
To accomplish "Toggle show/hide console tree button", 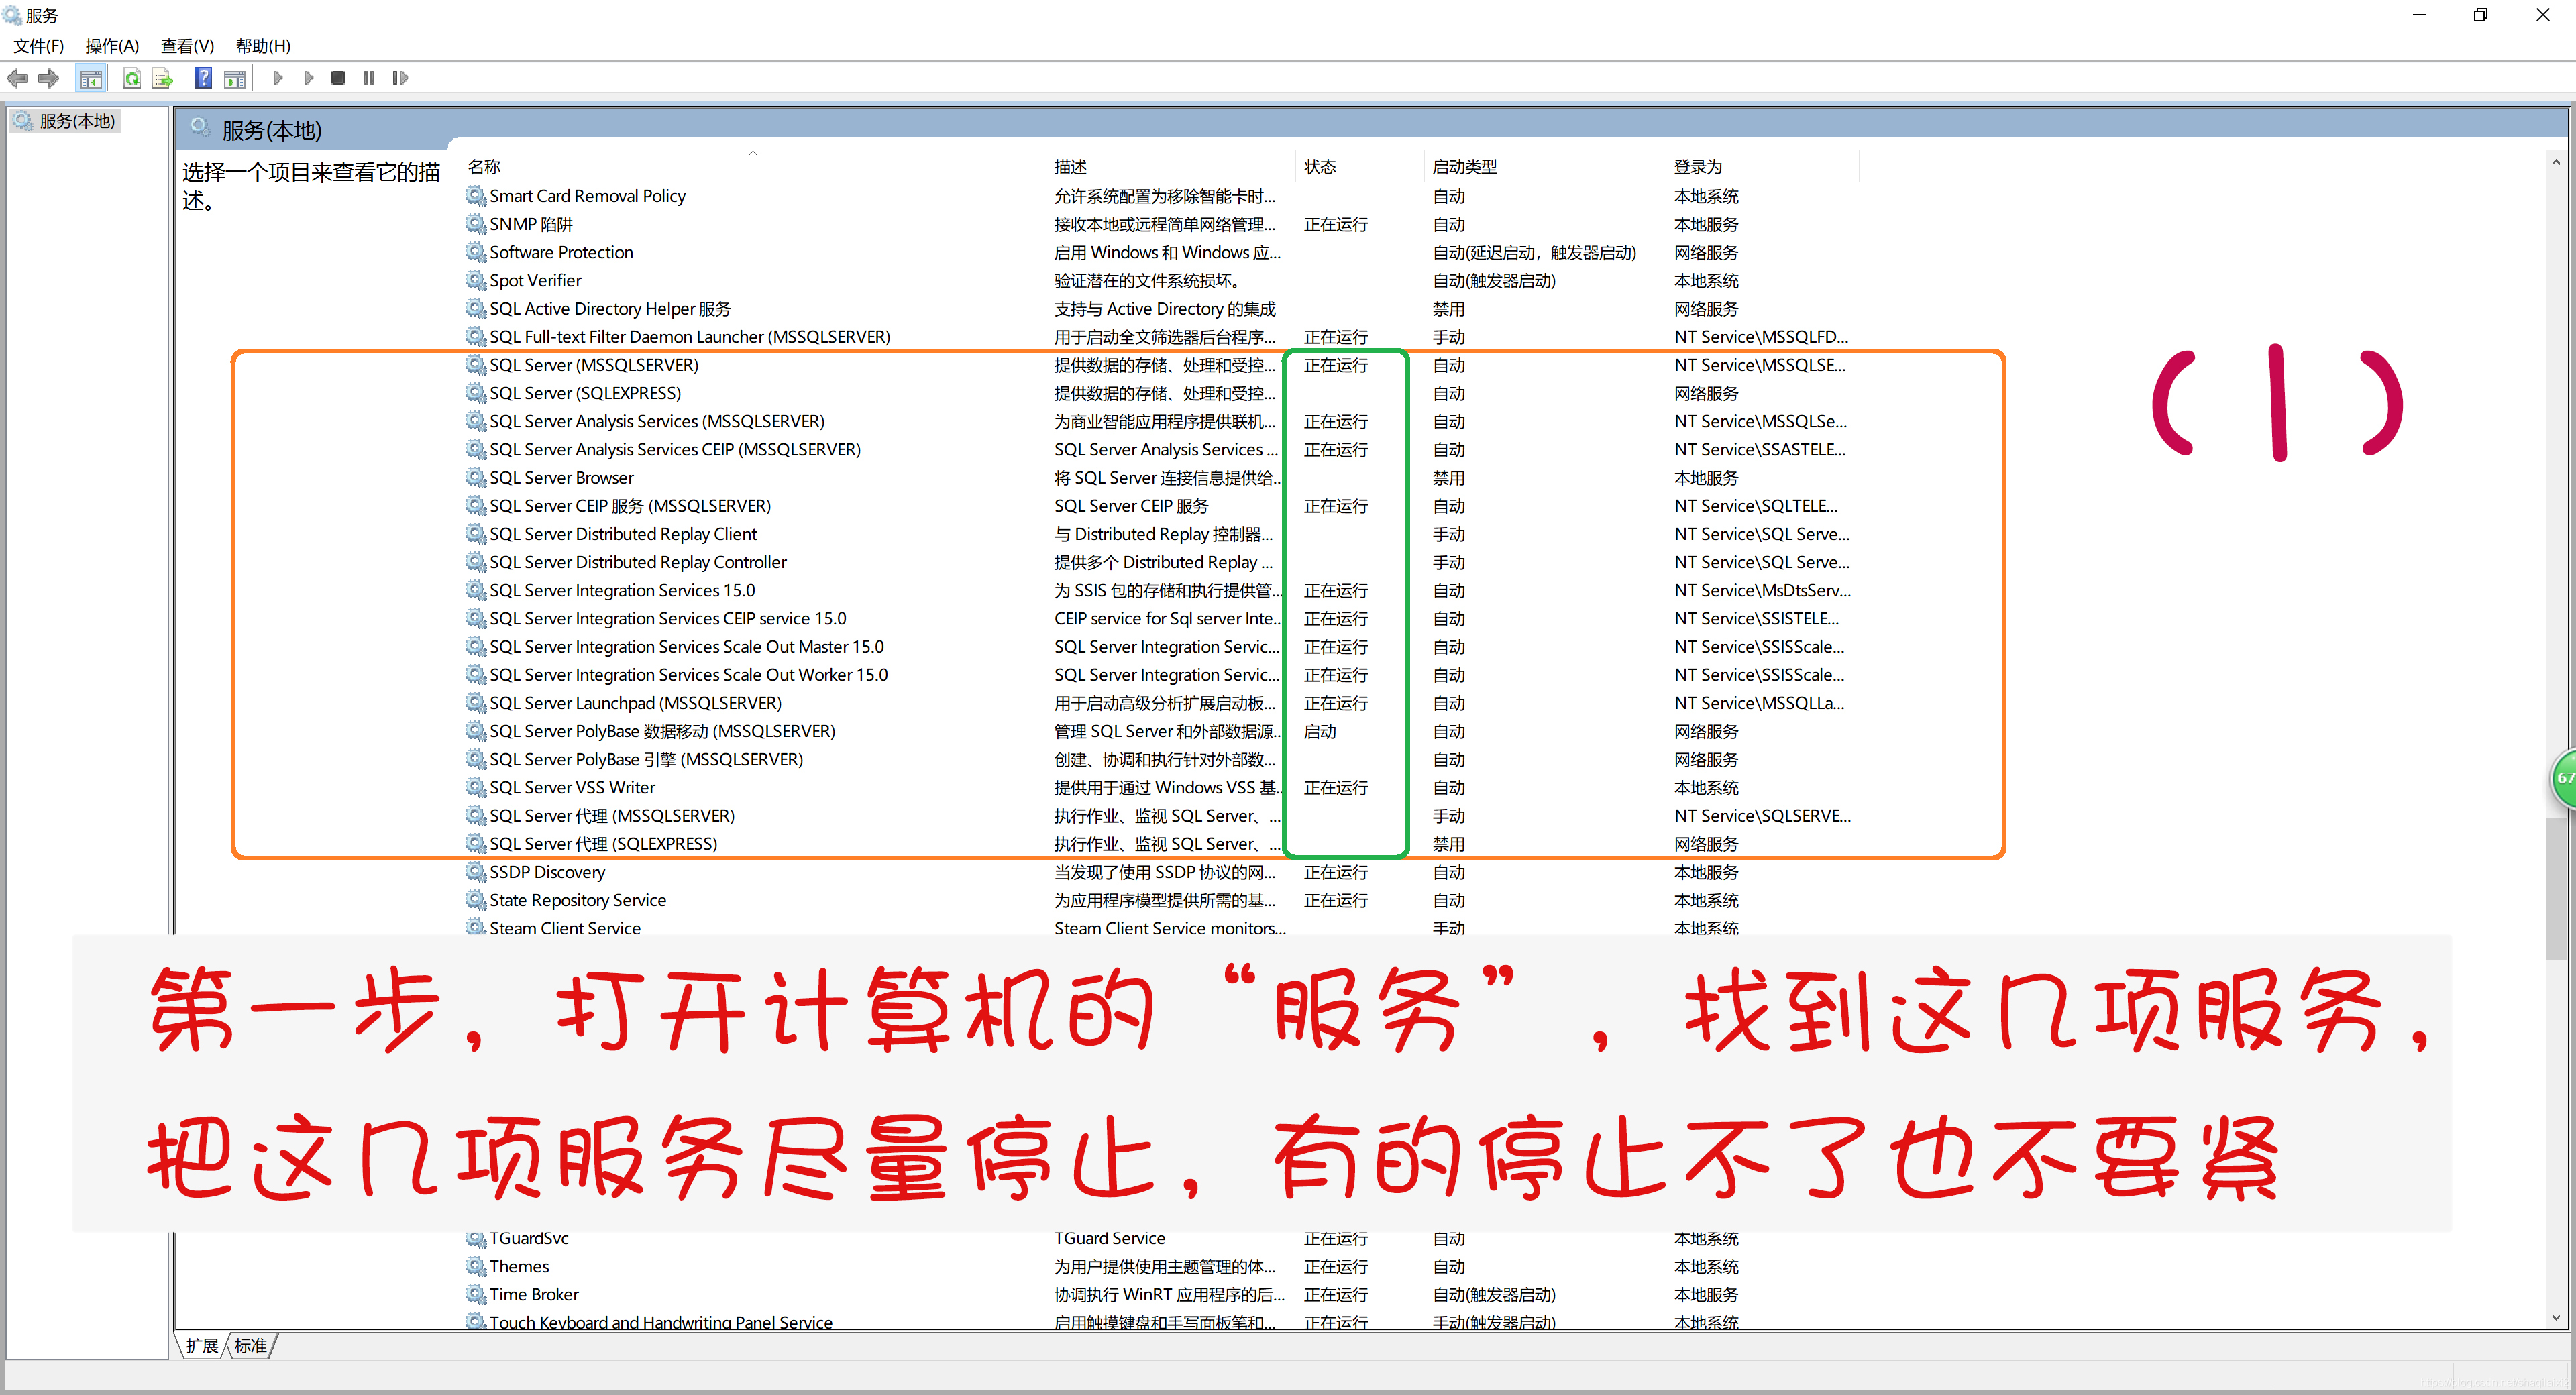I will pyautogui.click(x=91, y=78).
